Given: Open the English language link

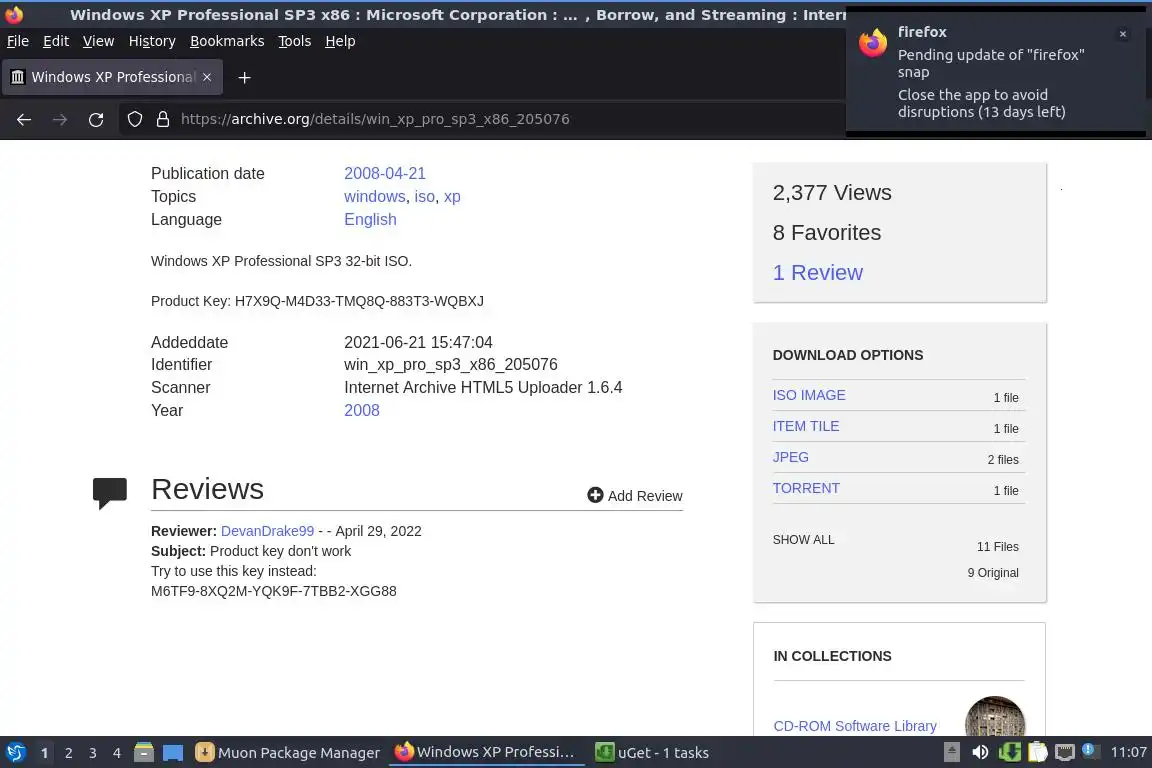Looking at the screenshot, I should (370, 220).
